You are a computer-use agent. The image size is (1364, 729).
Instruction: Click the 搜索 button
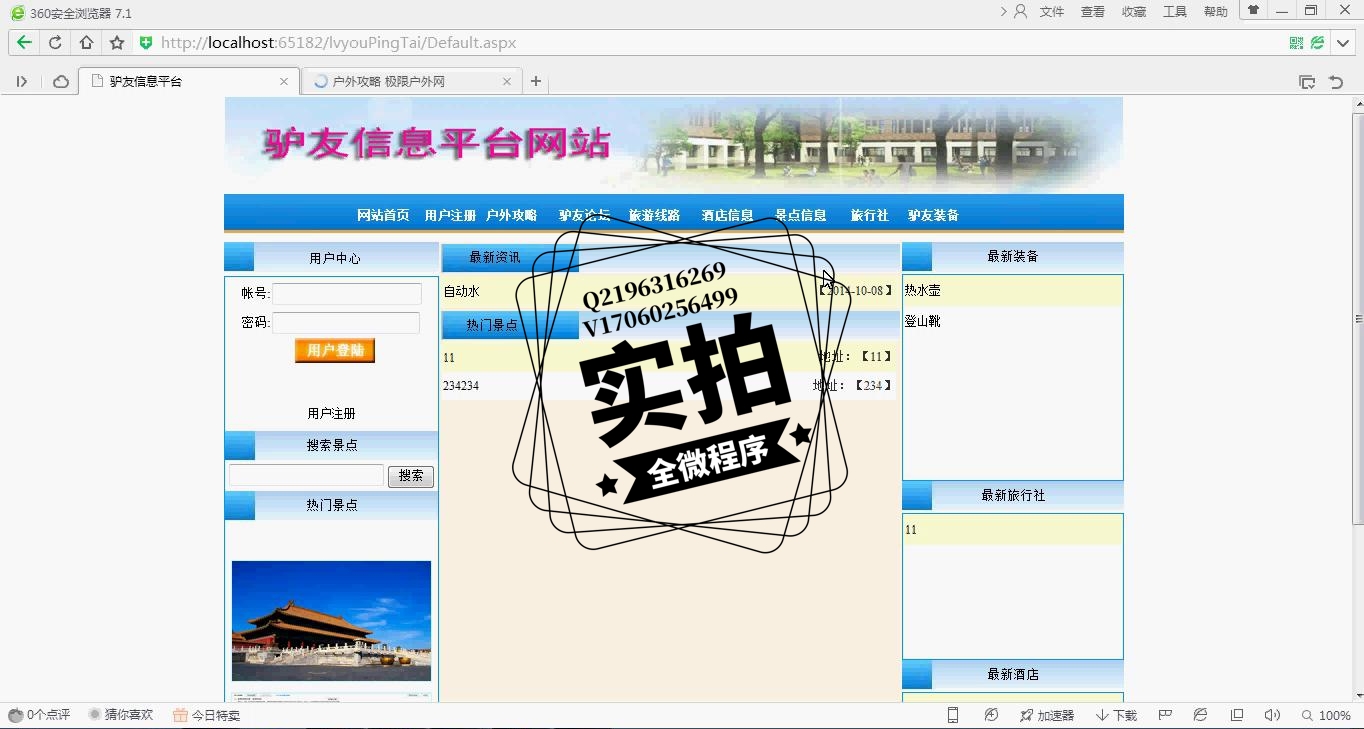[411, 476]
